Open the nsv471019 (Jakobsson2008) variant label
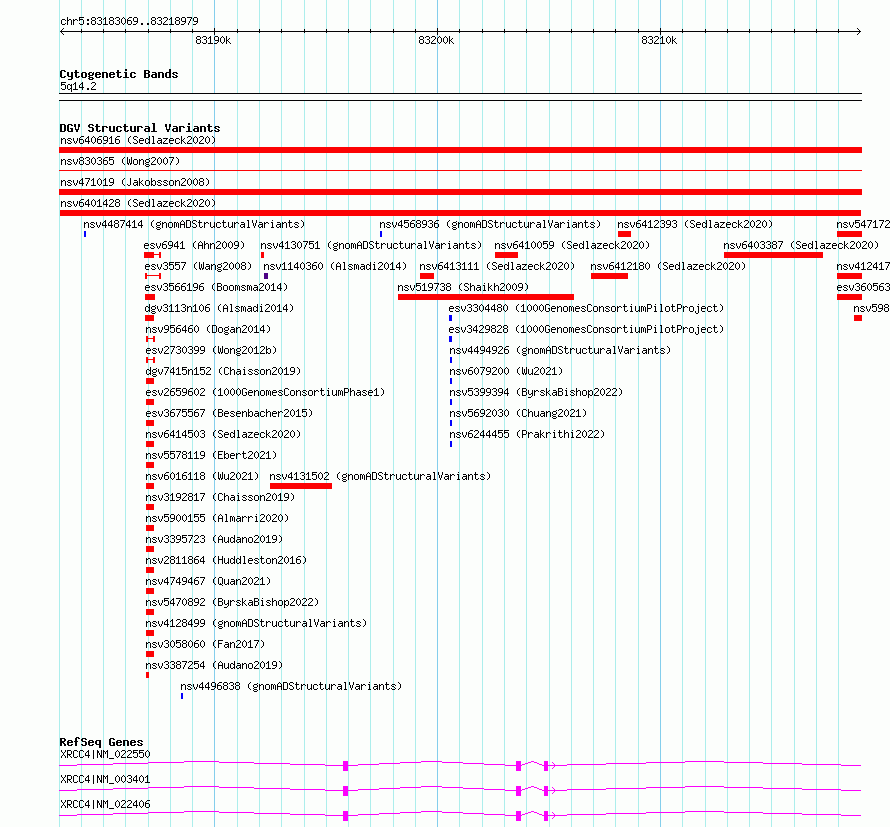The image size is (890, 827). [x=135, y=182]
